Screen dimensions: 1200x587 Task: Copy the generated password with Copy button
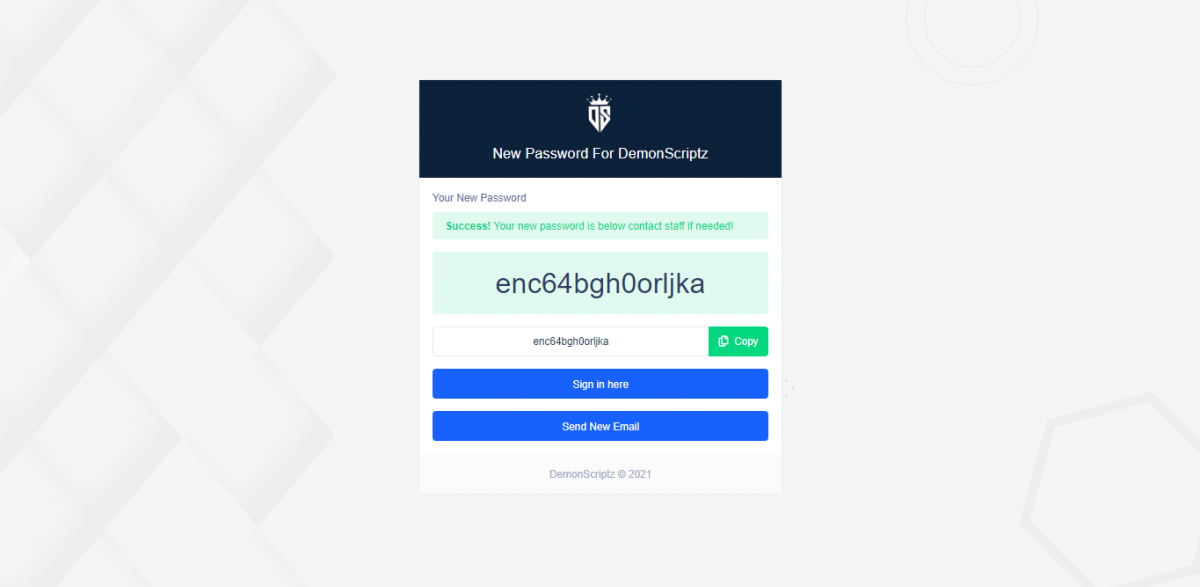(x=738, y=341)
